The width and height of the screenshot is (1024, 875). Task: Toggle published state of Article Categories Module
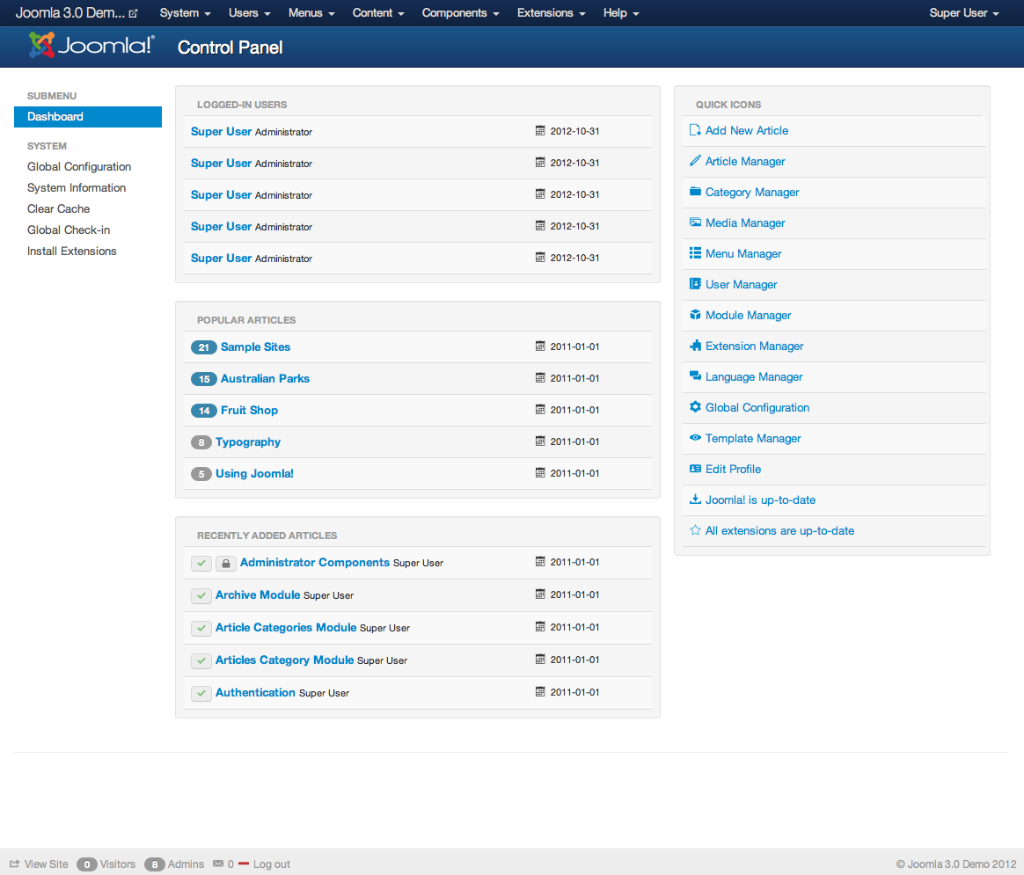coord(201,628)
